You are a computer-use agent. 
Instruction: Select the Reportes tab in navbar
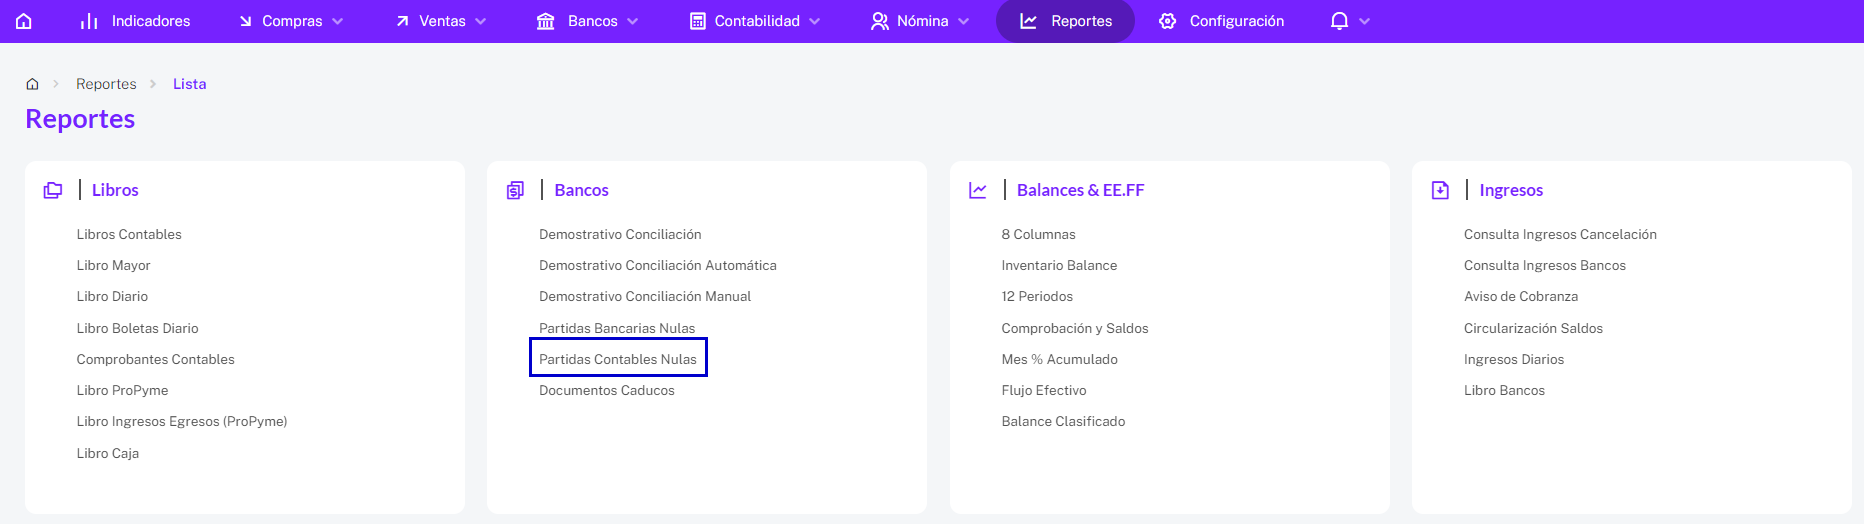point(1065,21)
